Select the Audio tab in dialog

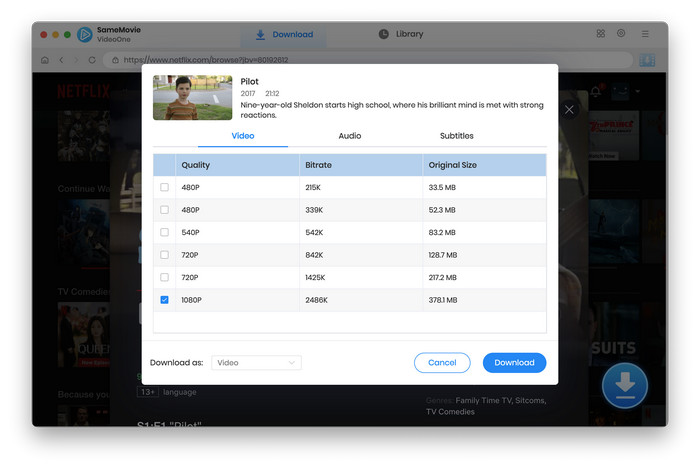350,136
